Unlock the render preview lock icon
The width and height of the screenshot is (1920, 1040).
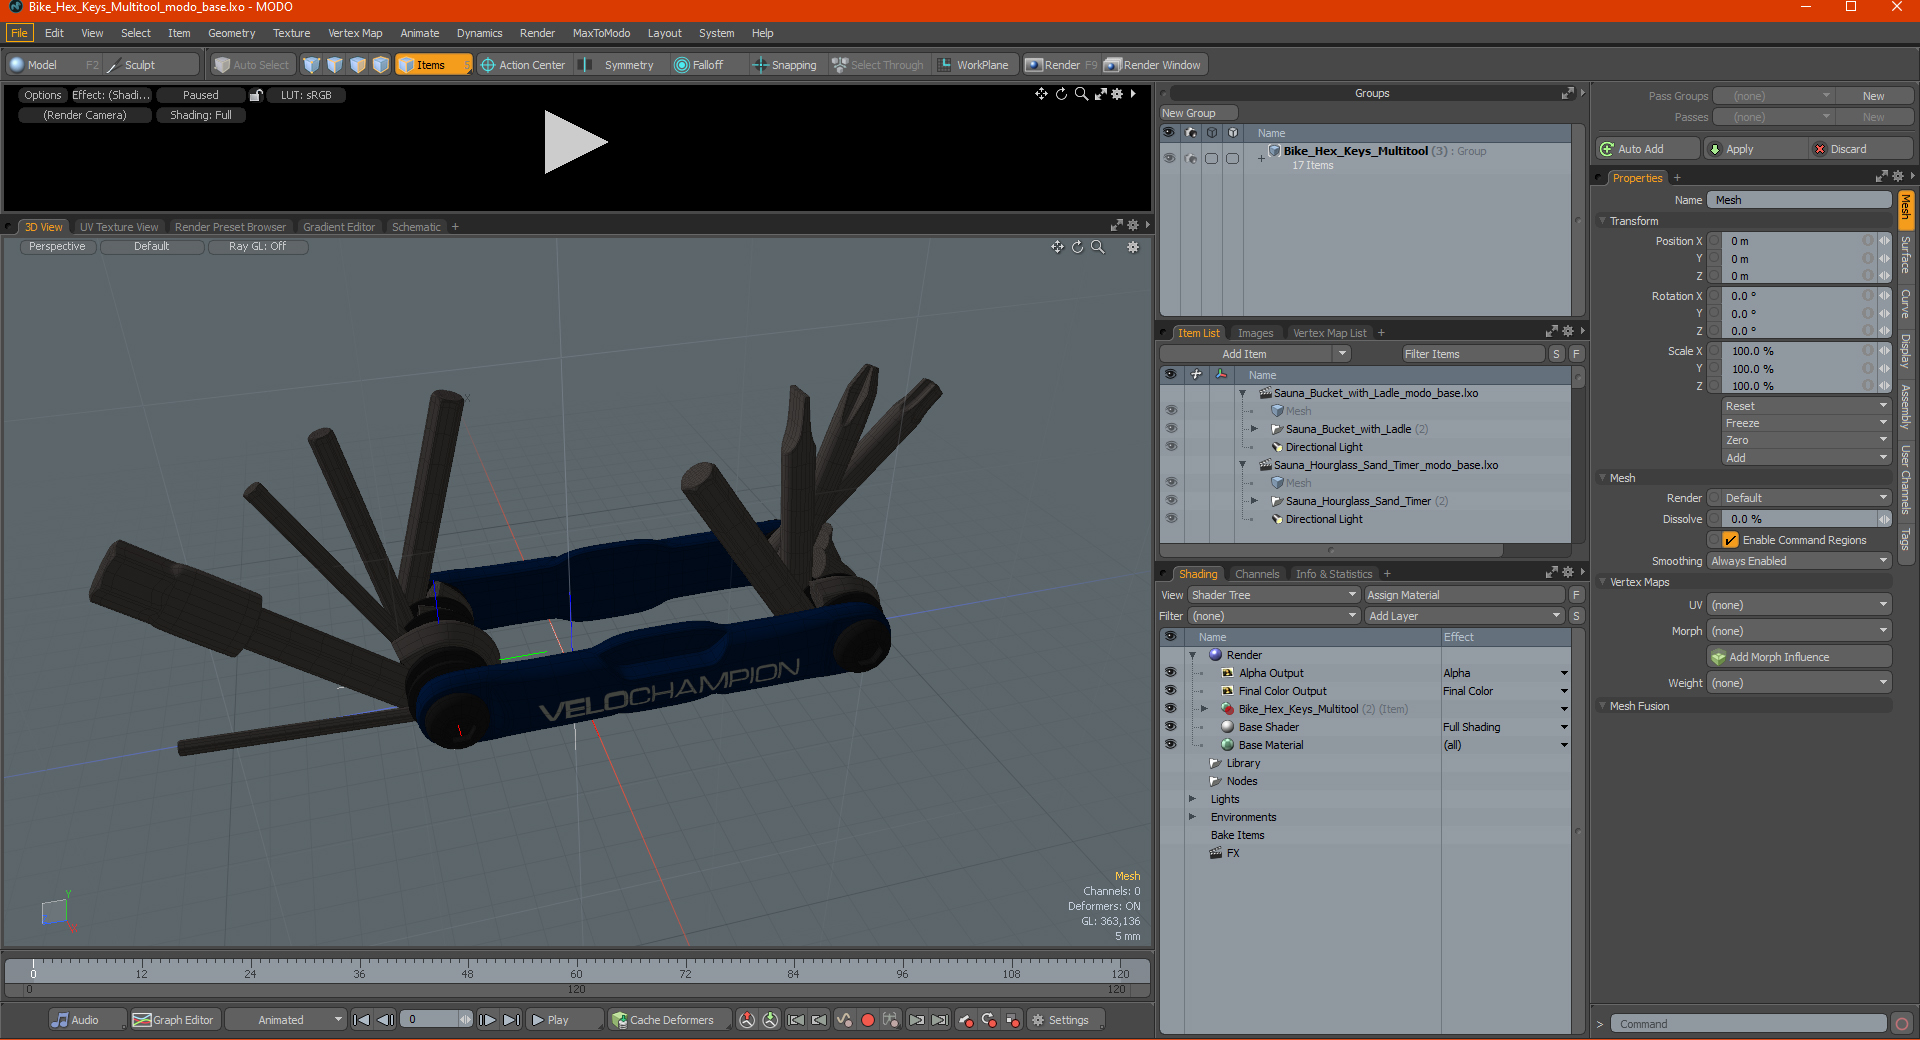pos(256,95)
